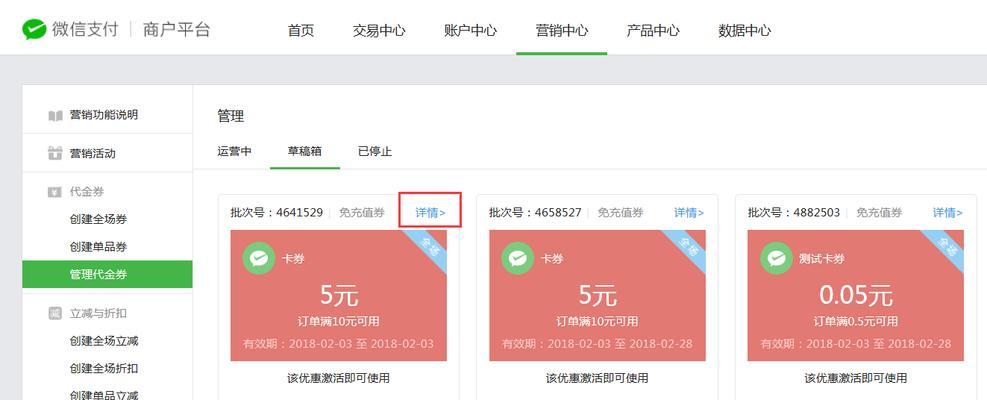Click validity text ending 2018-02-03 on first coupon
This screenshot has height=400, width=987.
click(x=339, y=344)
